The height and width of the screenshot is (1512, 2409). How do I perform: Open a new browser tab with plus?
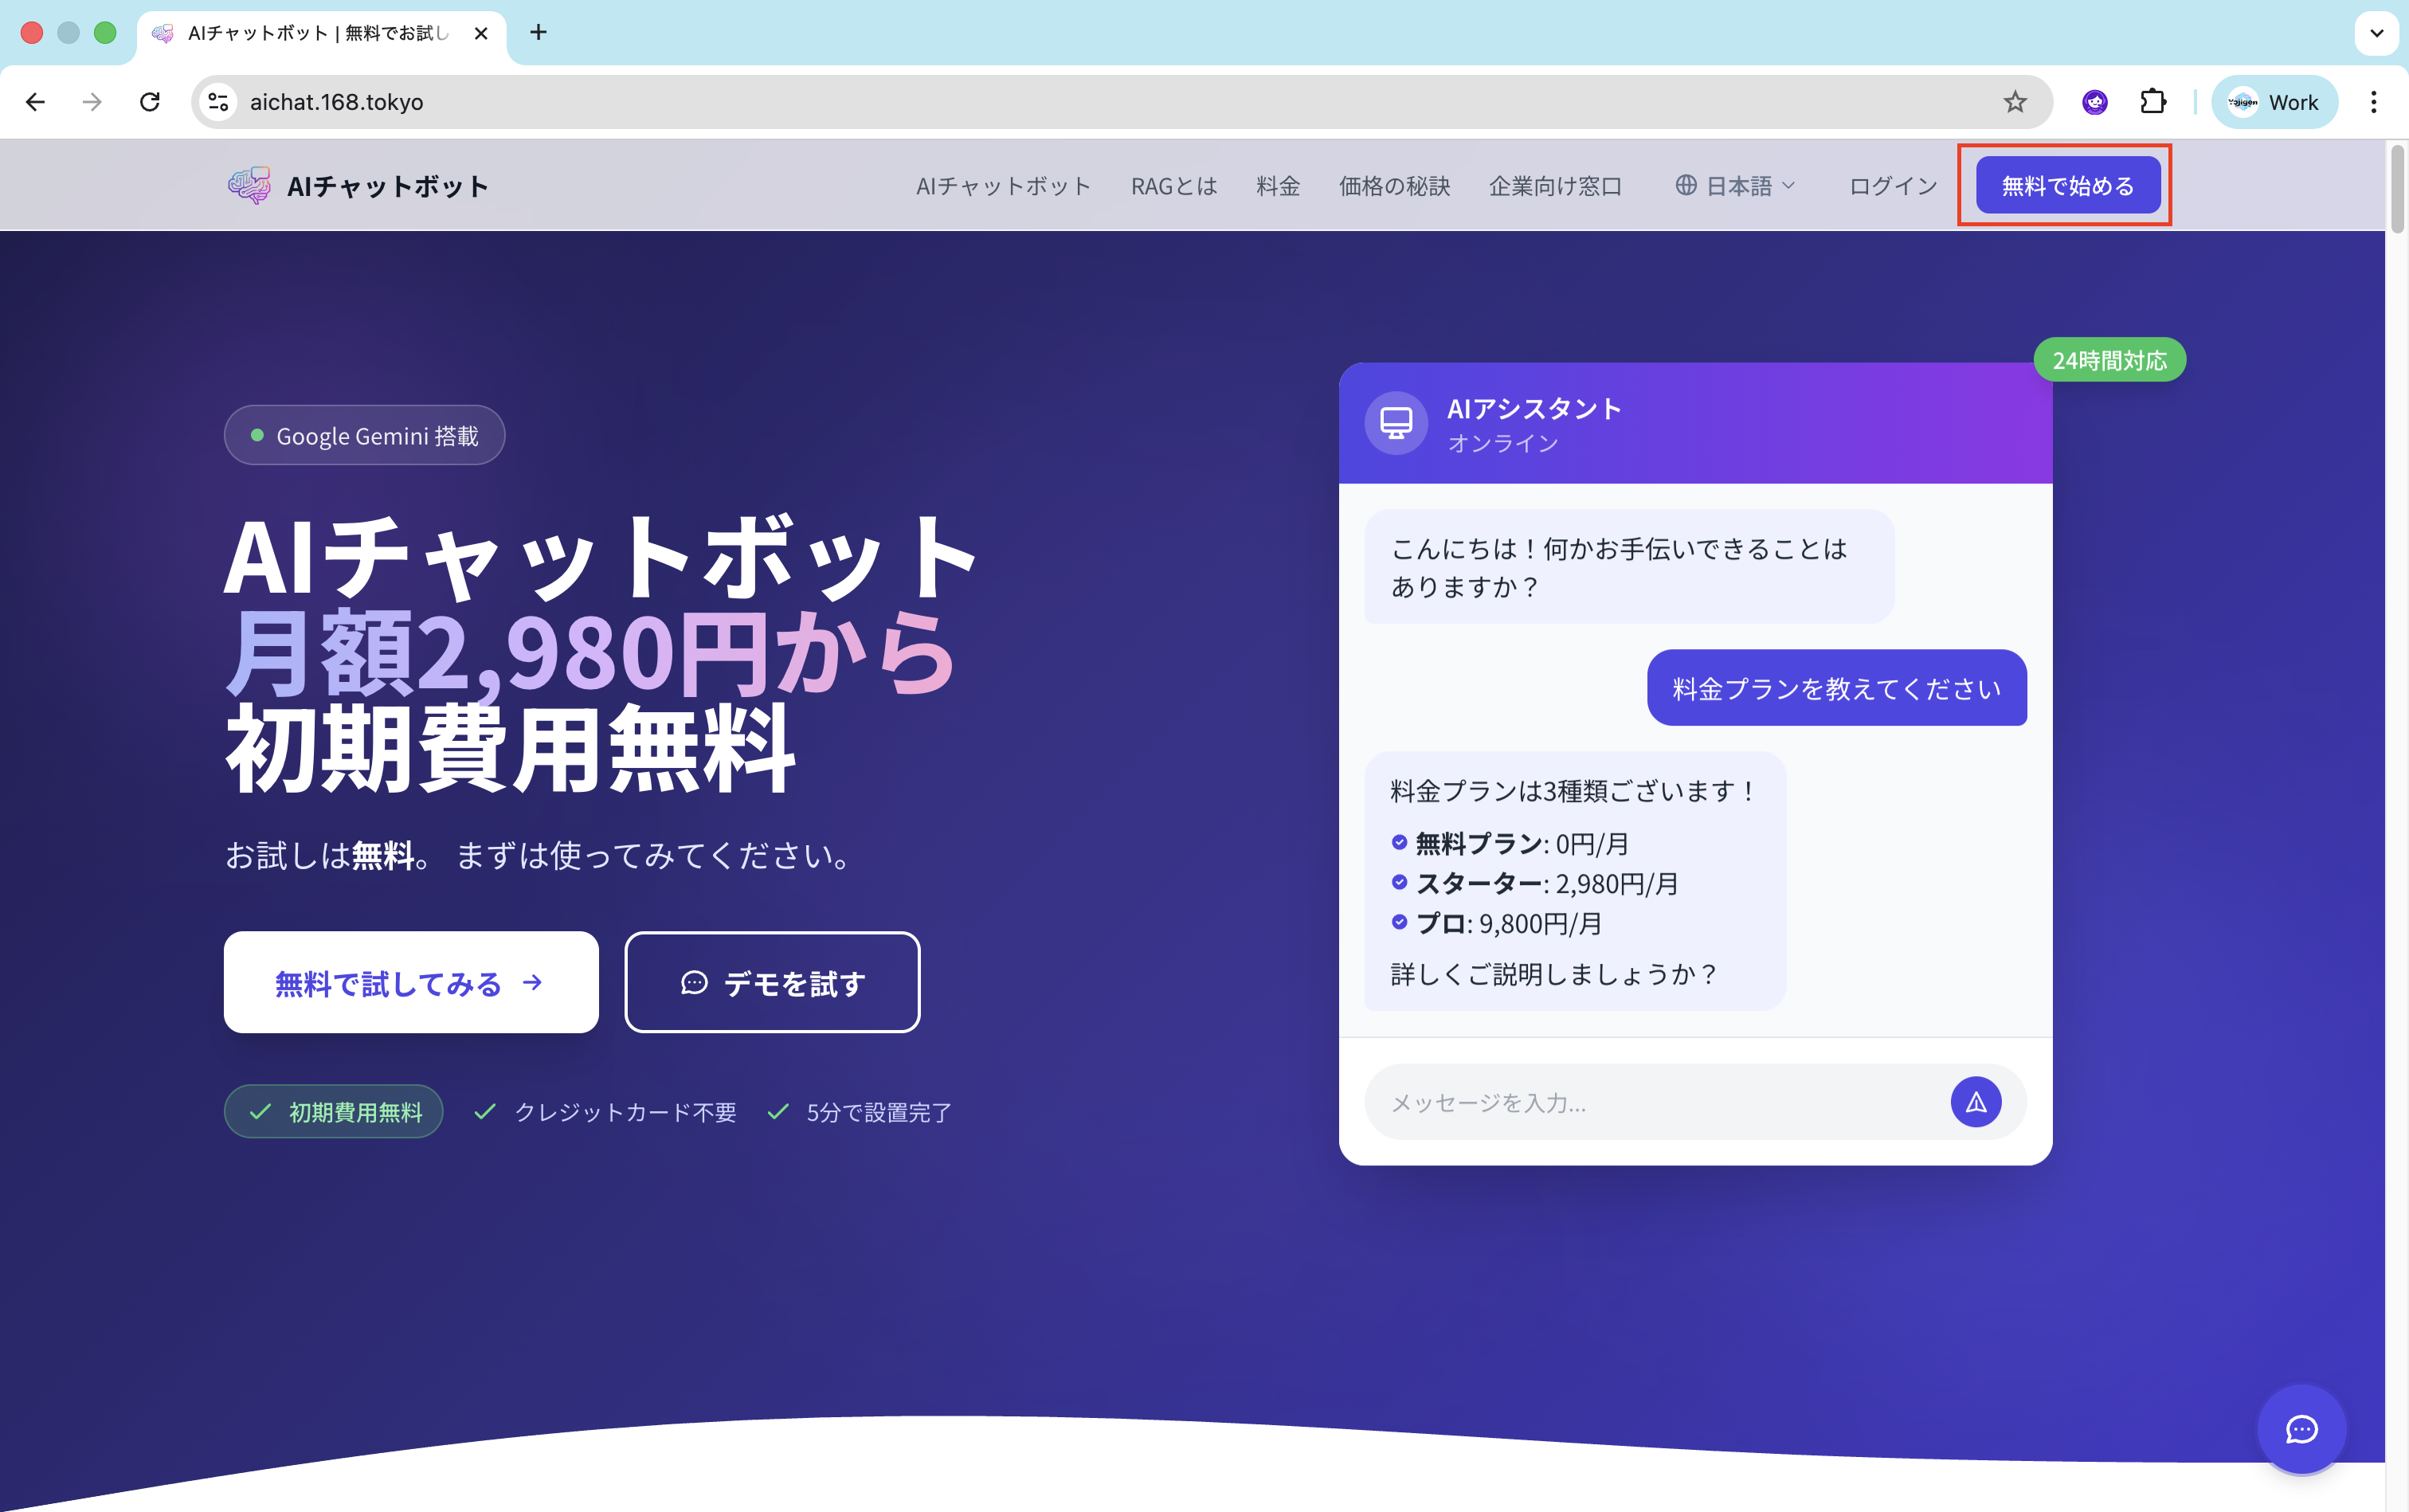(x=538, y=33)
